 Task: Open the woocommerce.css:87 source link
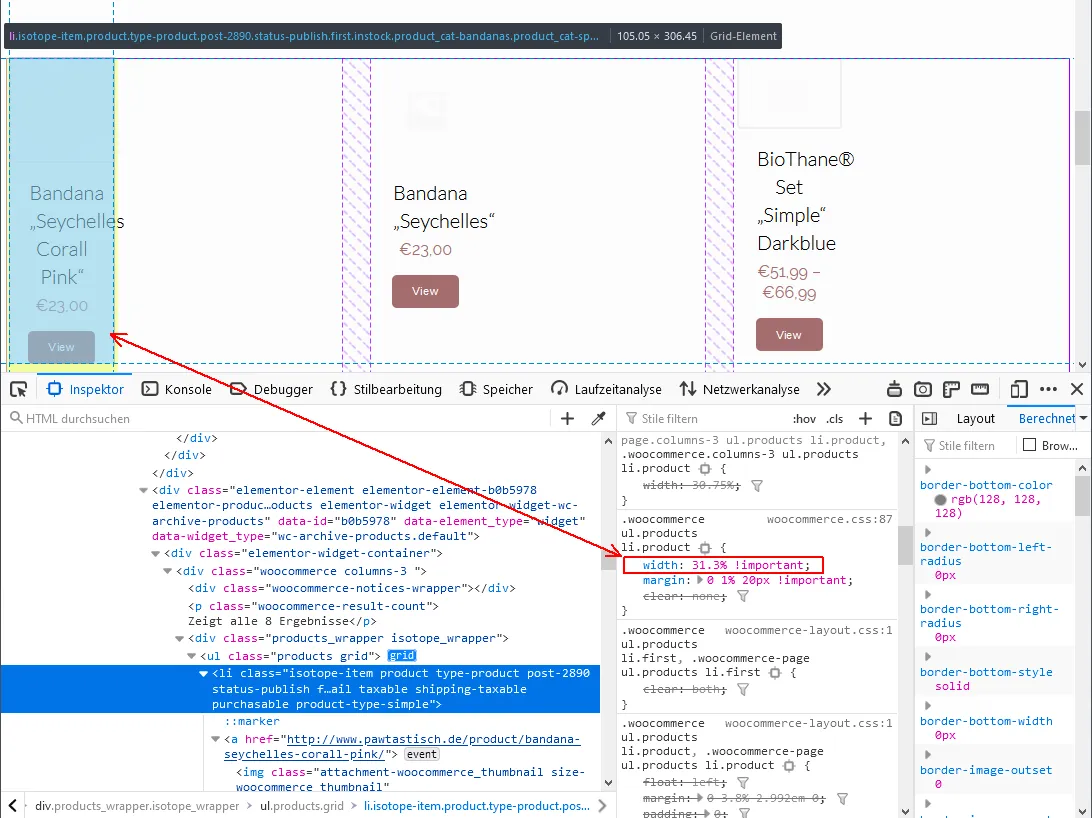829,519
